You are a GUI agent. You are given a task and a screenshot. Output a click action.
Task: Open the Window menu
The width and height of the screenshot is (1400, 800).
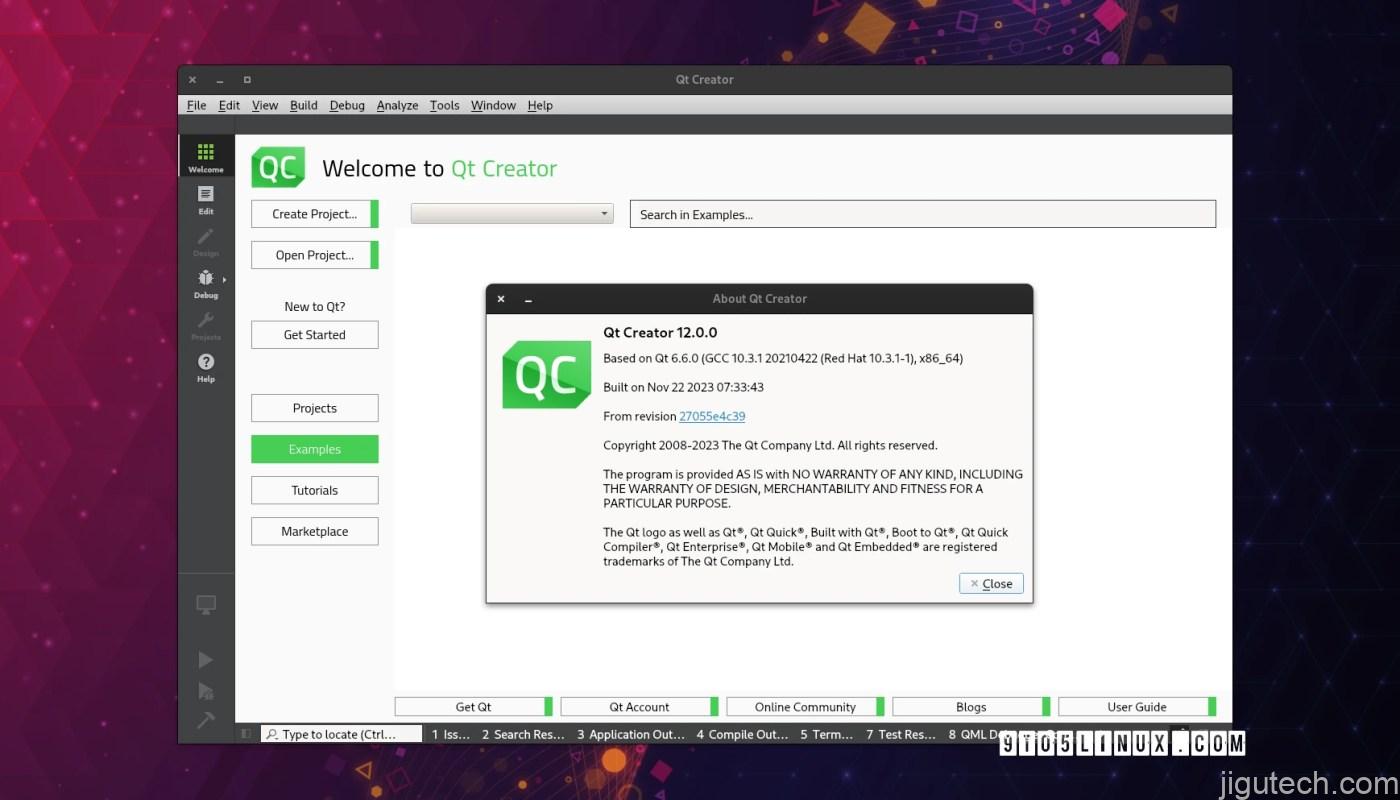493,105
